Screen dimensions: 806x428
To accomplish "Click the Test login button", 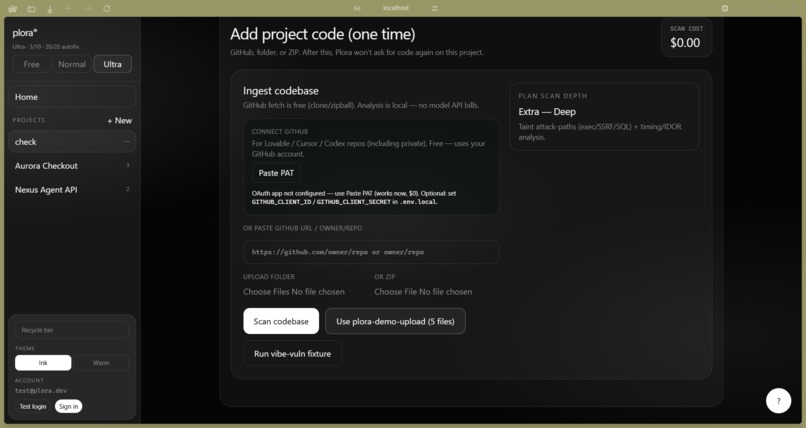I will pyautogui.click(x=33, y=406).
